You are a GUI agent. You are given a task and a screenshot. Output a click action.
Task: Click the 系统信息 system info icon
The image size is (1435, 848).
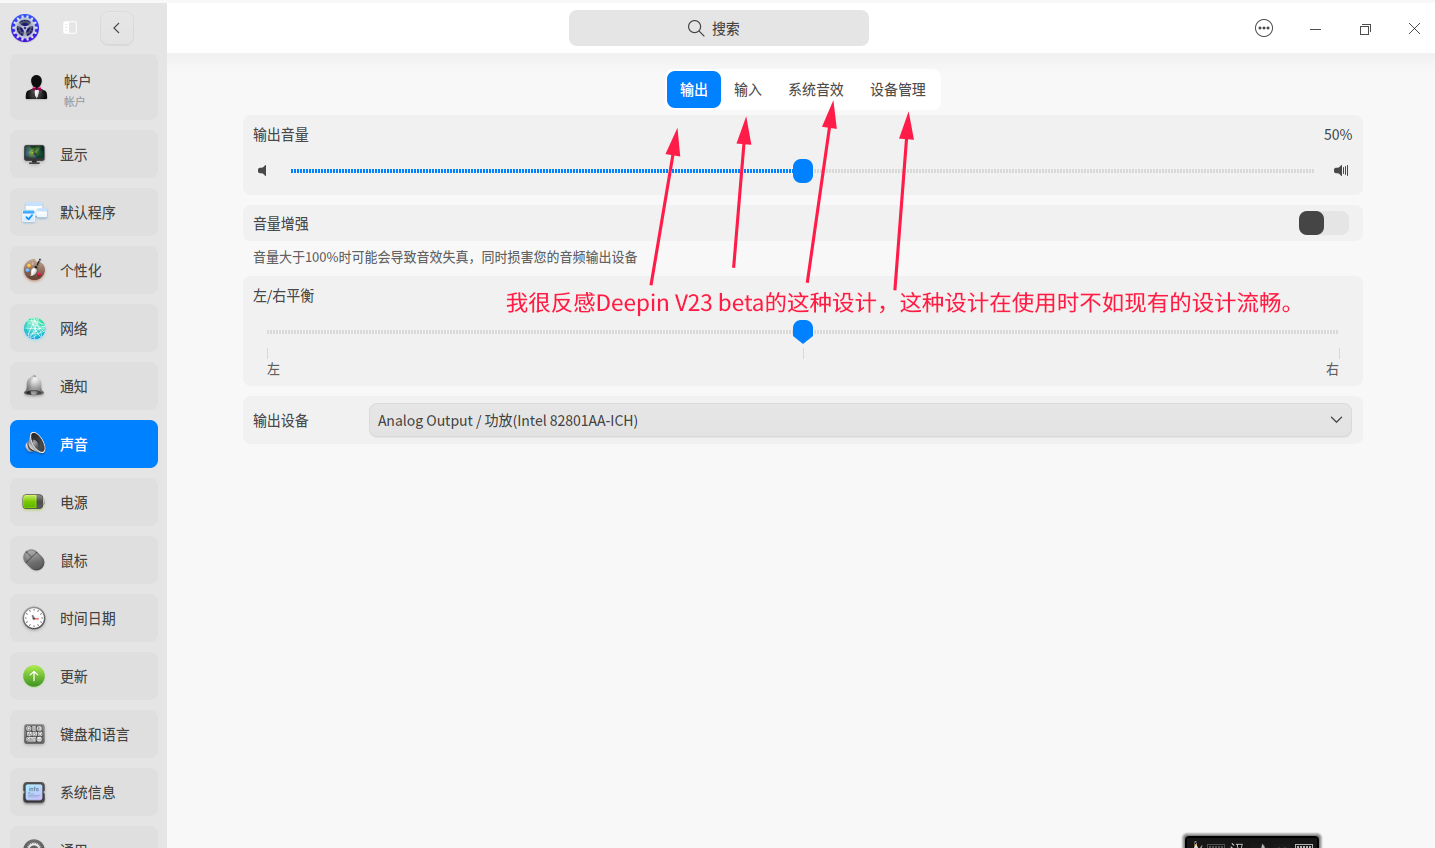click(x=34, y=792)
